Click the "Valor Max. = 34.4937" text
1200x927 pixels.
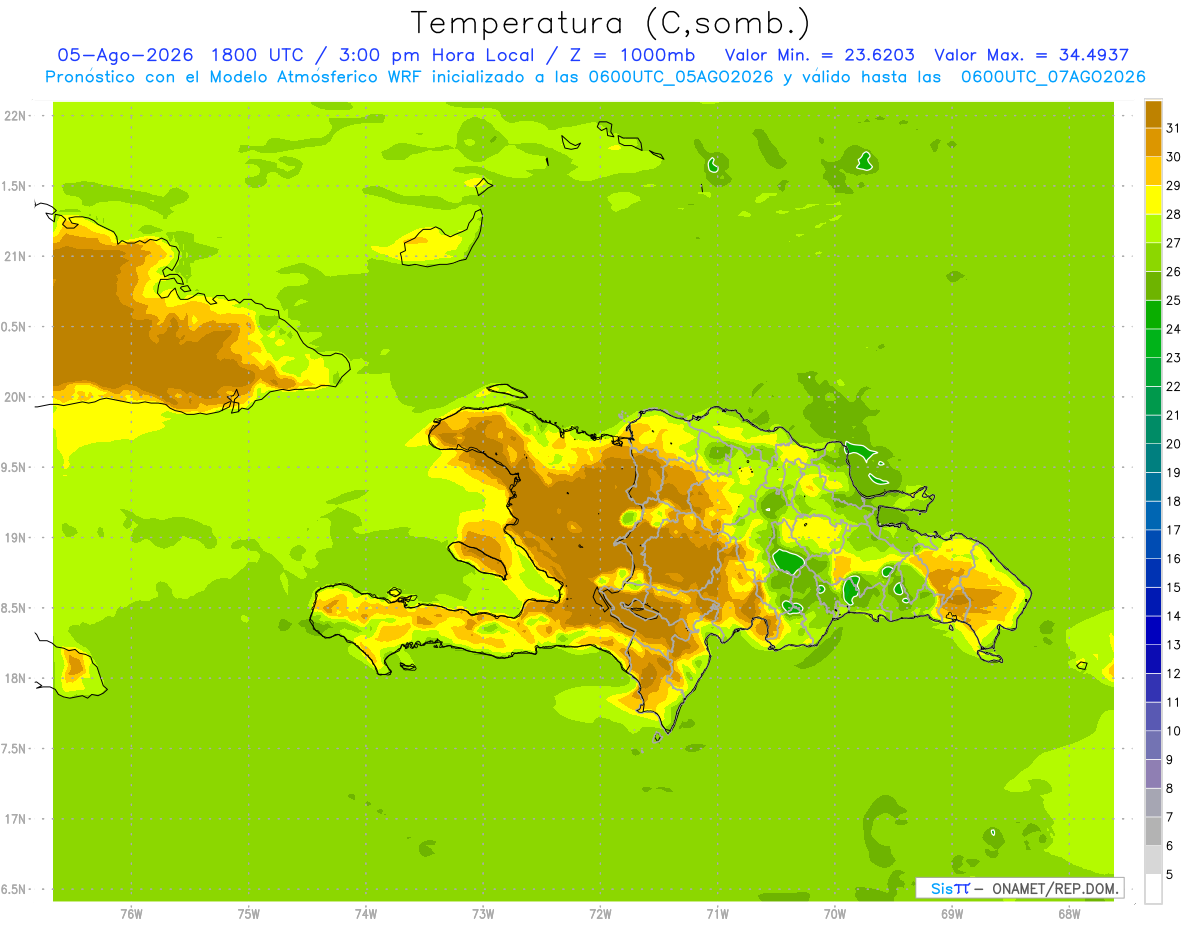coord(1031,55)
